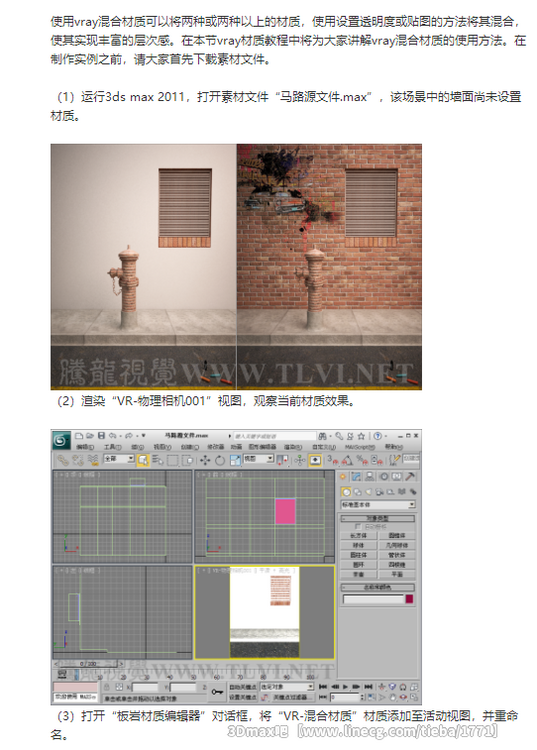
Task: Select the Lights category icon
Action: [368, 492]
